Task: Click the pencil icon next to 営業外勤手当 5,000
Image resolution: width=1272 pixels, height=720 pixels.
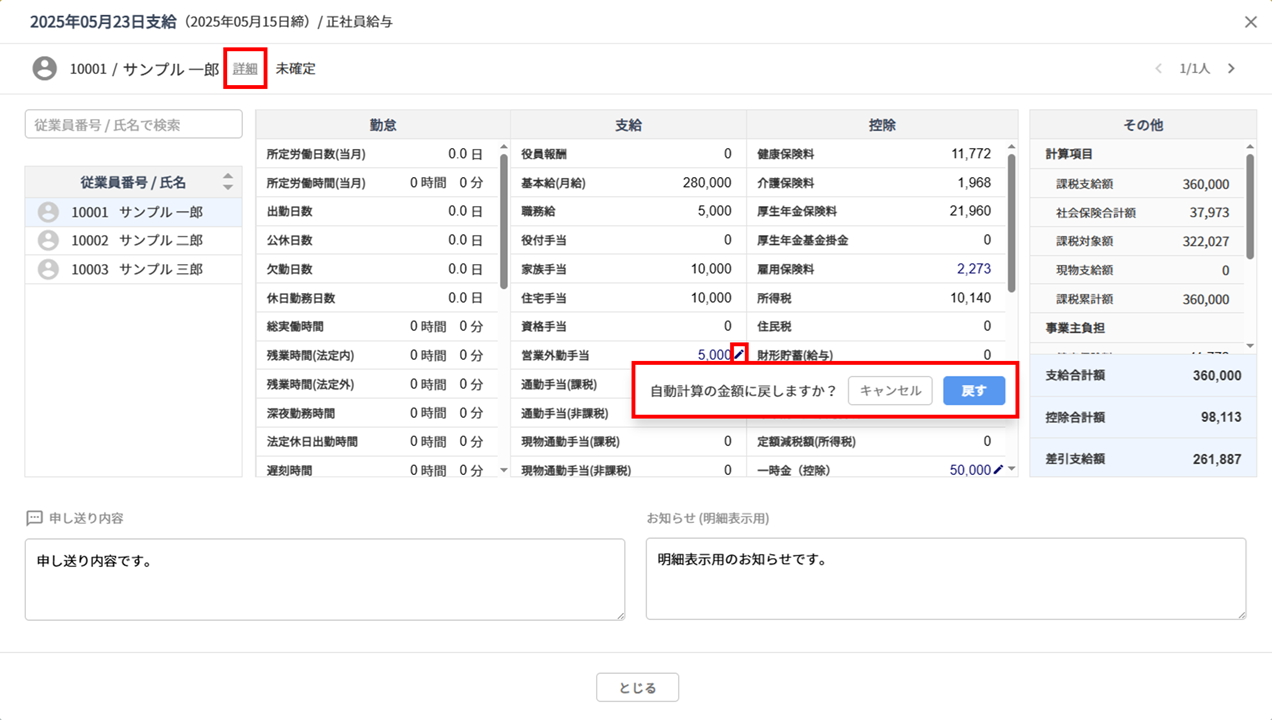Action: click(739, 353)
